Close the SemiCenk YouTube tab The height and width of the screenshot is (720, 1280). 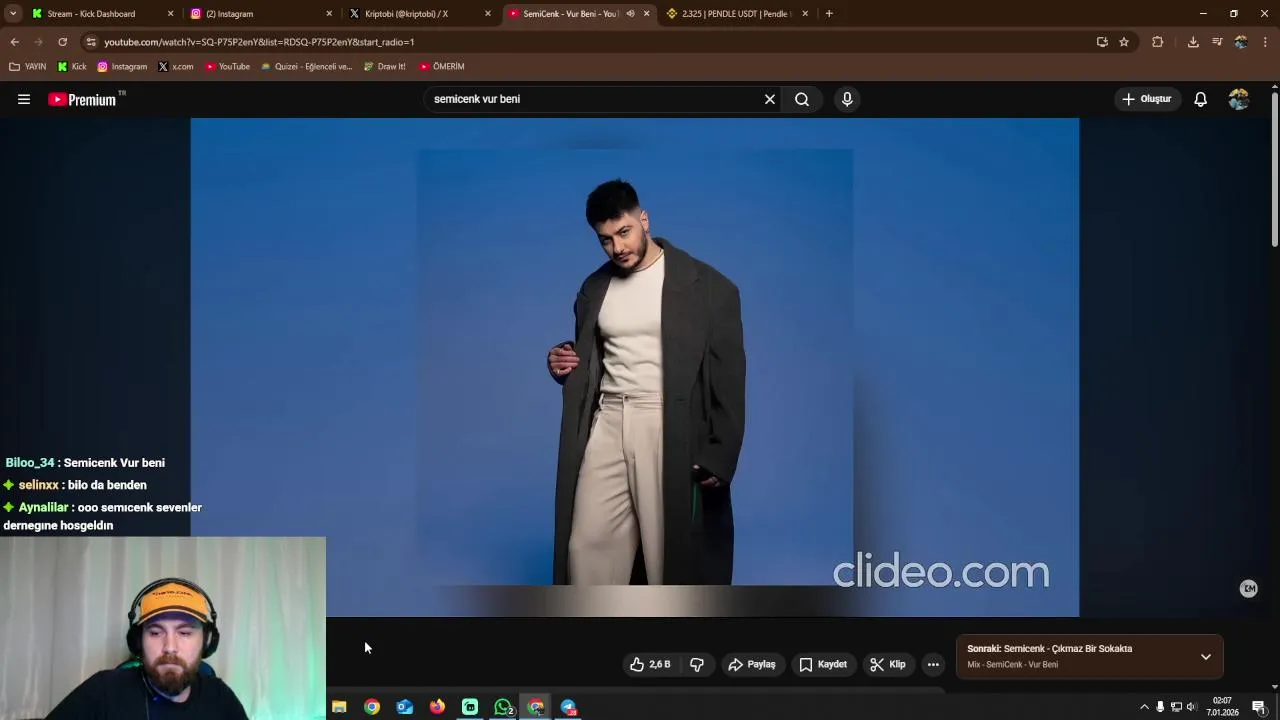(x=646, y=14)
